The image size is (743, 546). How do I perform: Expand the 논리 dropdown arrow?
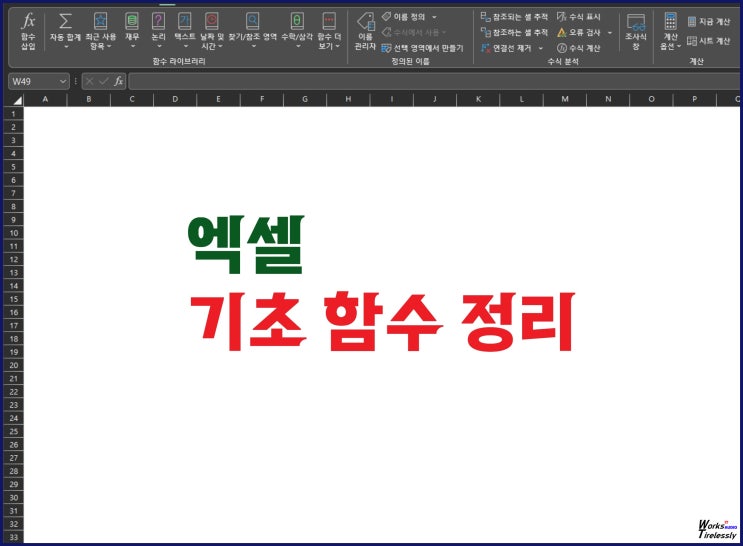159,46
